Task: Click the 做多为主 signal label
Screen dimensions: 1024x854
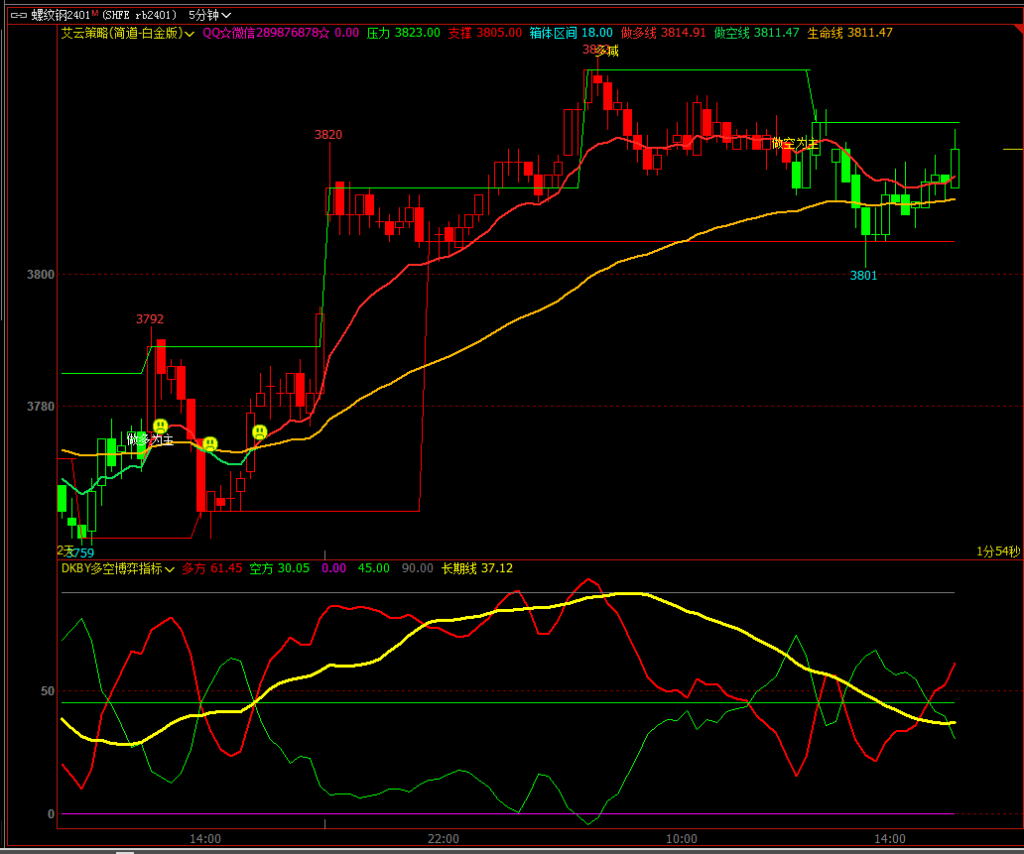Action: [150, 439]
